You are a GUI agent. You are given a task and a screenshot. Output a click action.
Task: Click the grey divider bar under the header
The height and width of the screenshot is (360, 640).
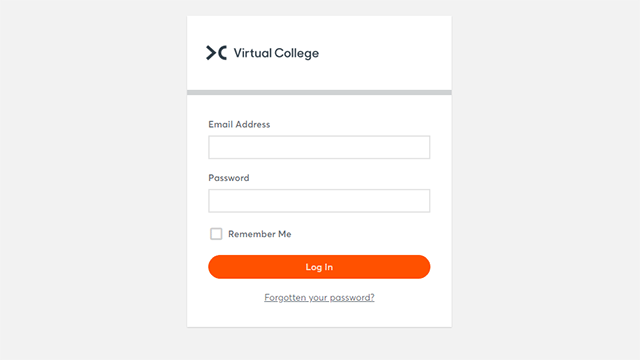(x=319, y=93)
